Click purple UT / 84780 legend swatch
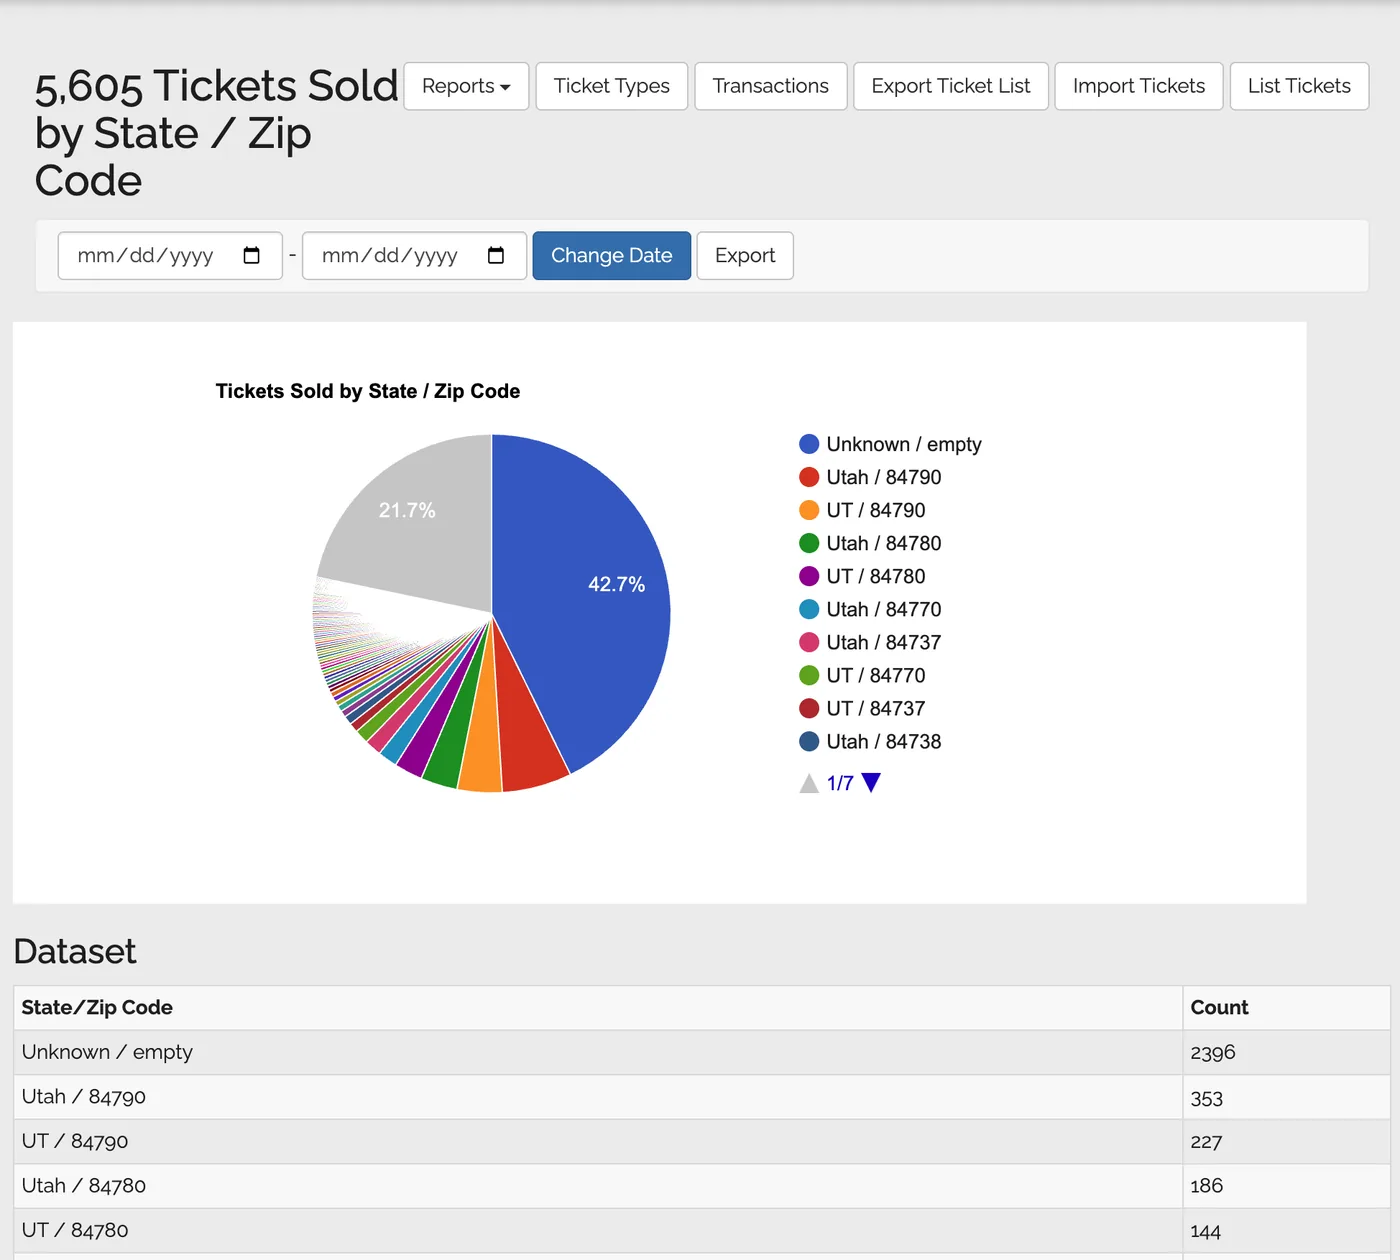Screen dimensions: 1400x1260 809,576
